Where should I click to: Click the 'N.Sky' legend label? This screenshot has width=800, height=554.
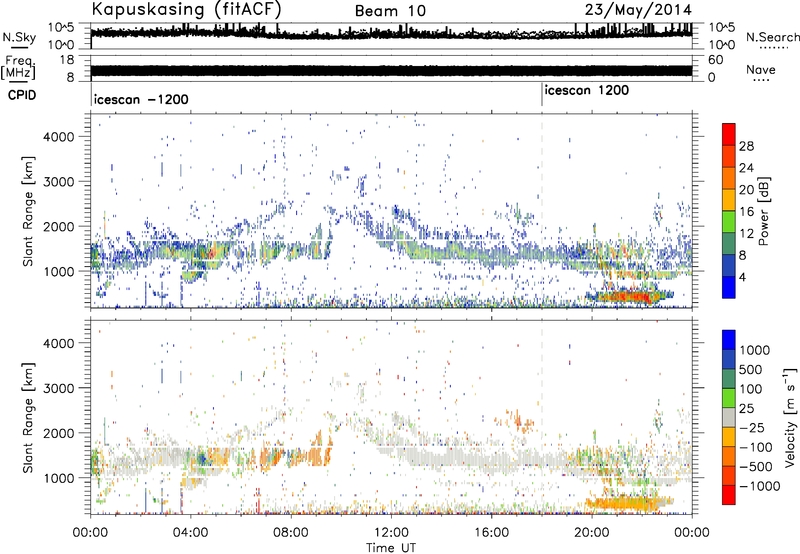(x=19, y=37)
